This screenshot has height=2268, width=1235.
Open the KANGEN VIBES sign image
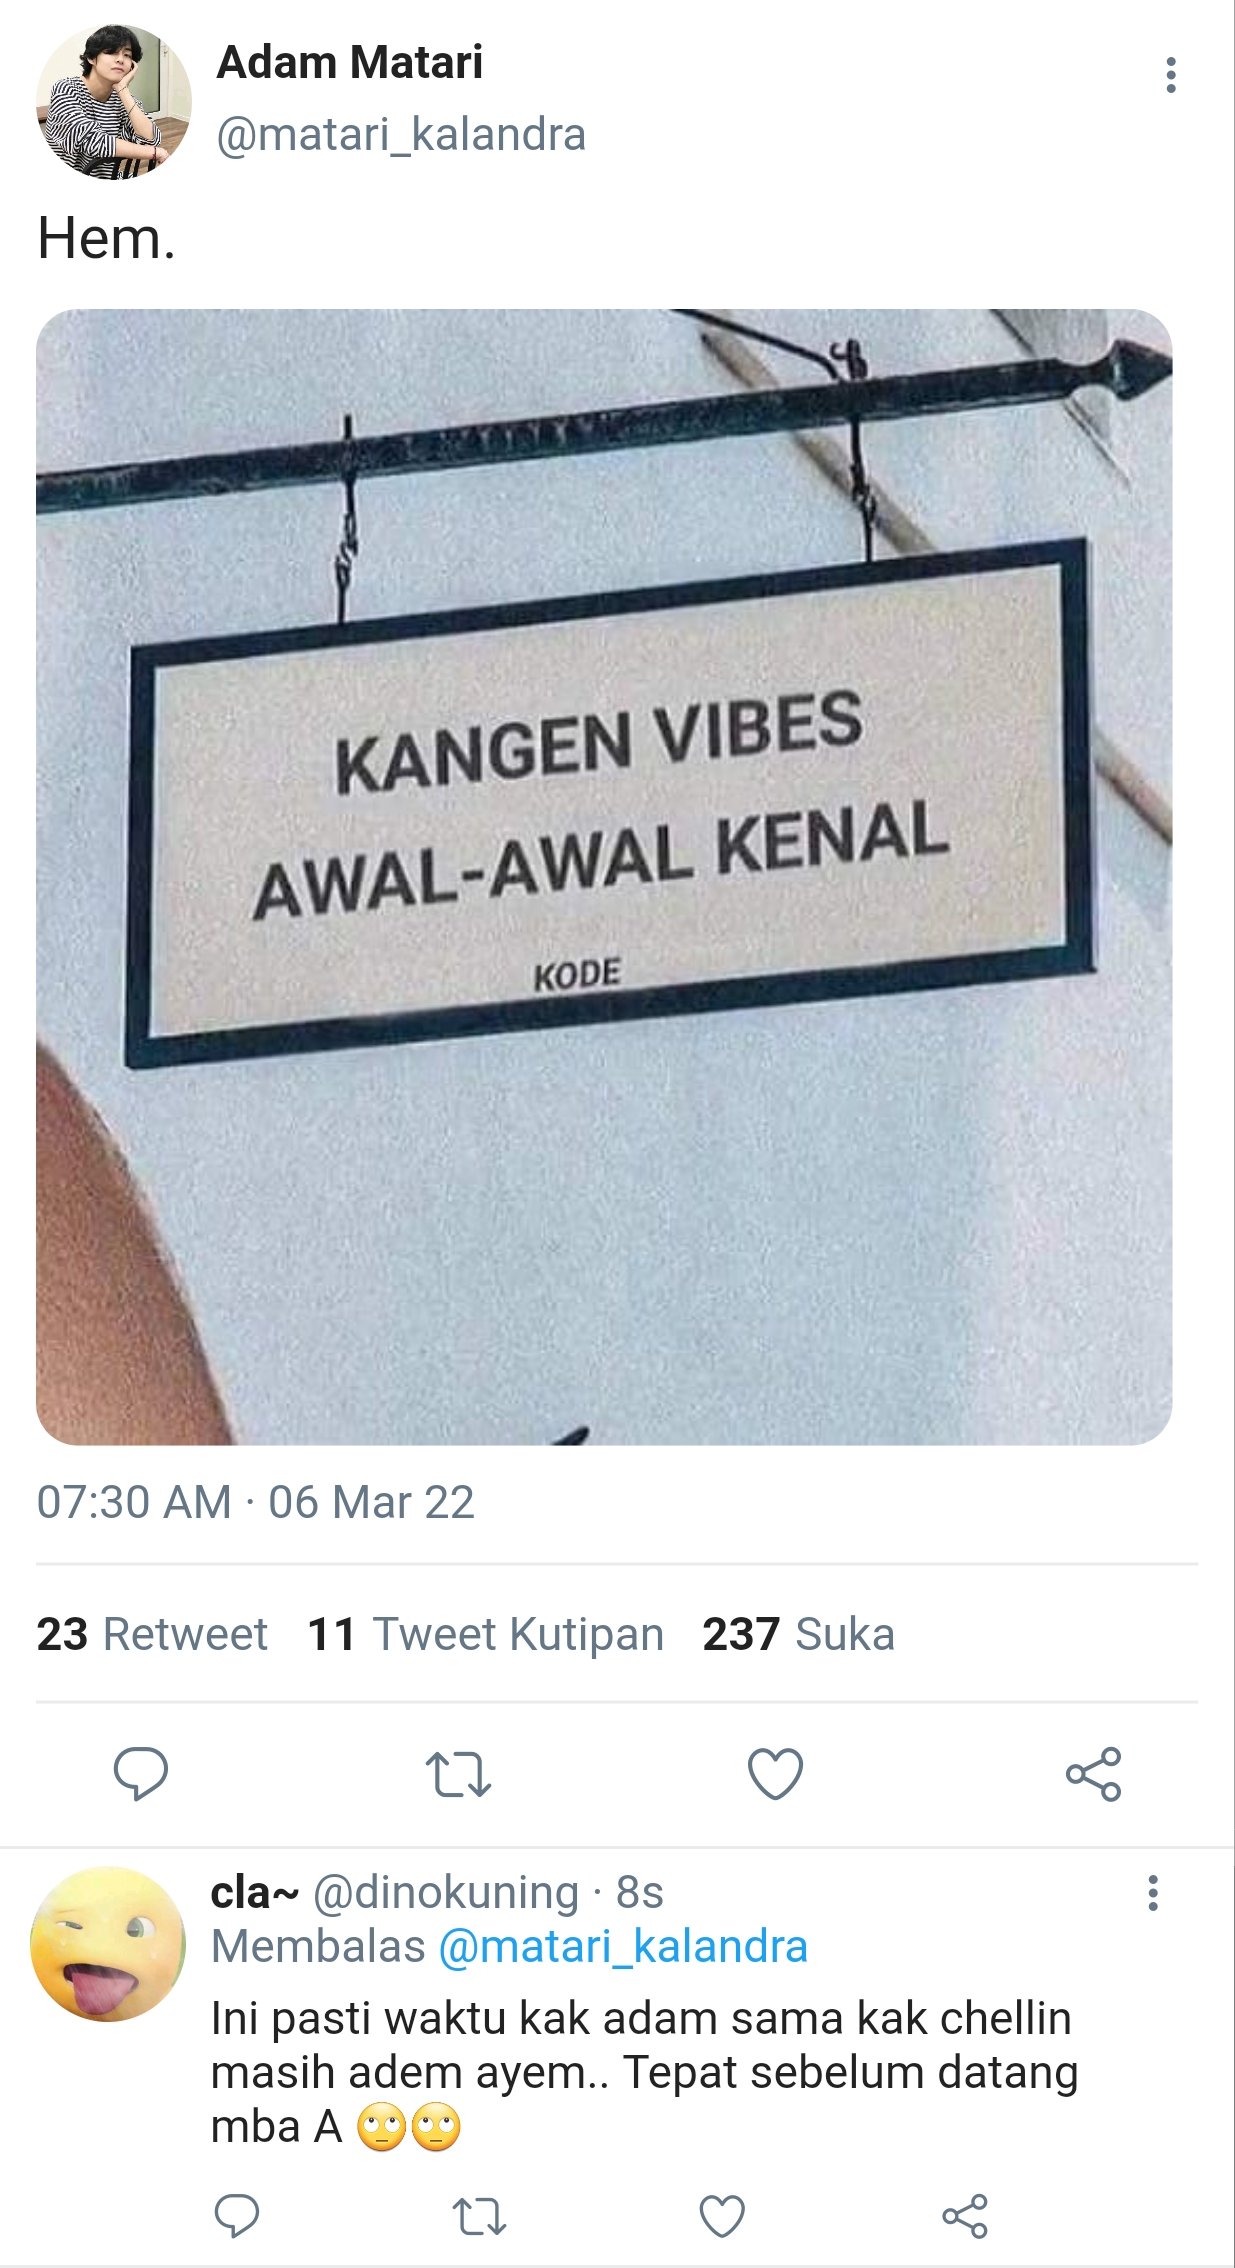coord(604,877)
